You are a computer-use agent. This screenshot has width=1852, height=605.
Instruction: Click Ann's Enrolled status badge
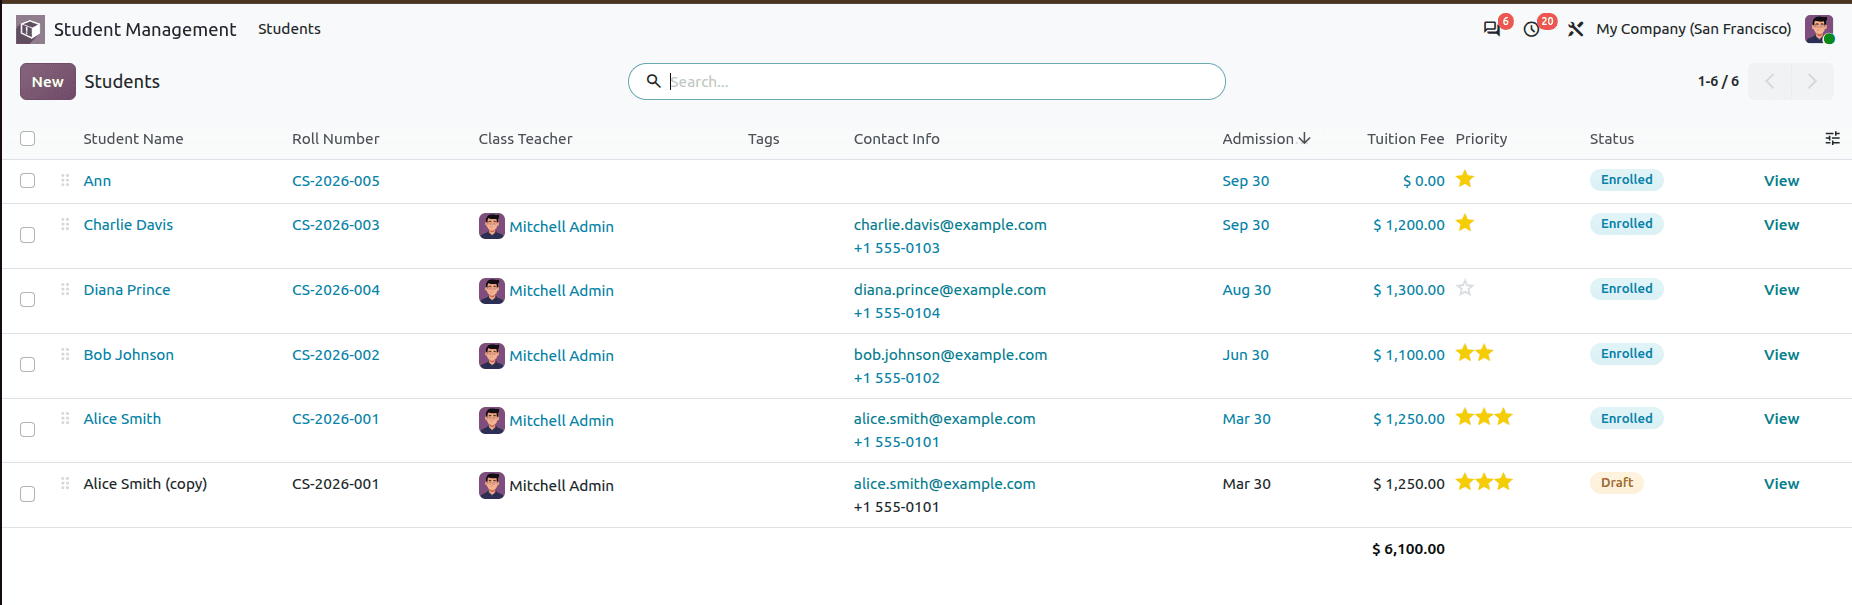[1626, 180]
